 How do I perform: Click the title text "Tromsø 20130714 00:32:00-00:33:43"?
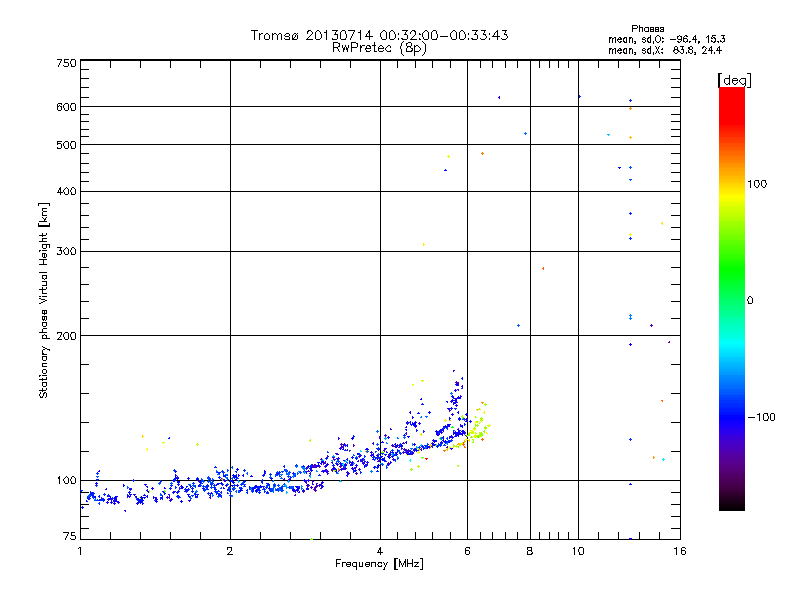coord(379,35)
